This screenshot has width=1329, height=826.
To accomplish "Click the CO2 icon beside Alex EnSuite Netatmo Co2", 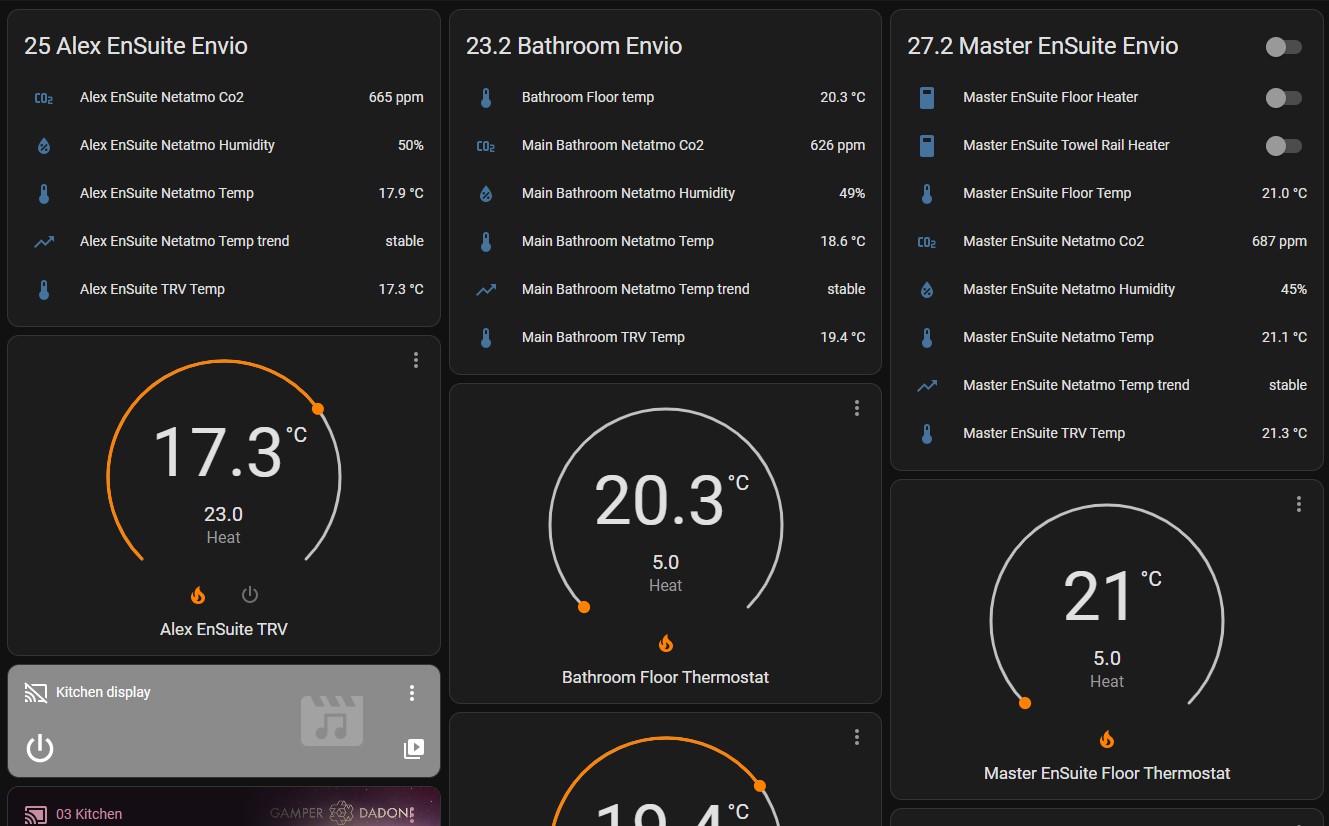I will [44, 98].
